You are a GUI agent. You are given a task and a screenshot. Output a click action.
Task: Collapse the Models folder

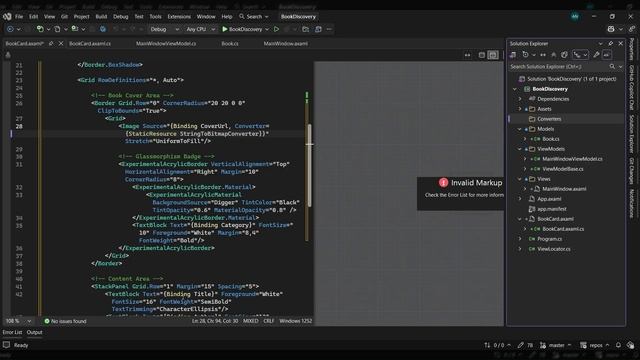pyautogui.click(x=520, y=129)
